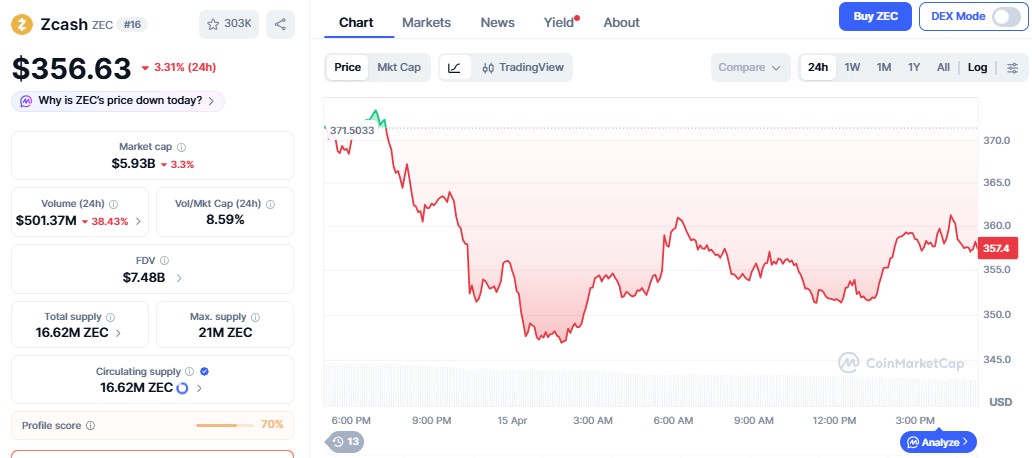Set chart range to All

tap(943, 67)
